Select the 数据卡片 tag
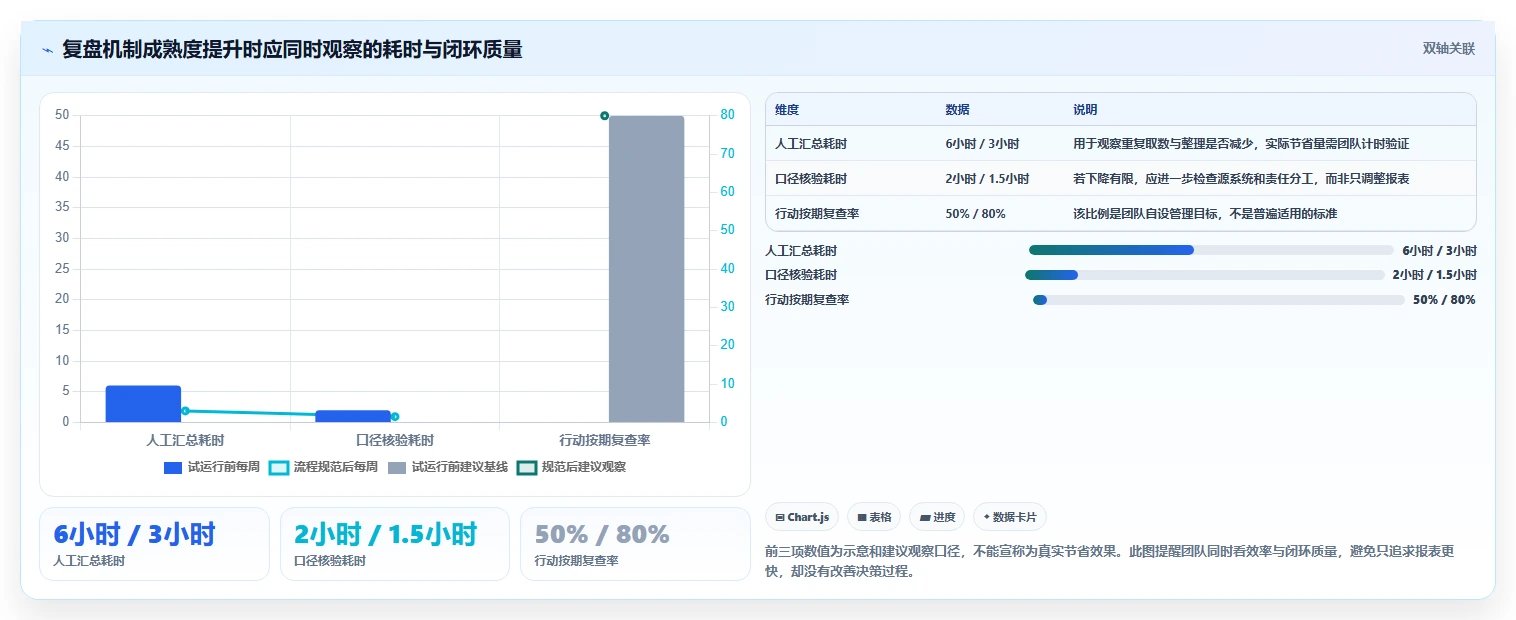The height and width of the screenshot is (620, 1516). point(1010,517)
